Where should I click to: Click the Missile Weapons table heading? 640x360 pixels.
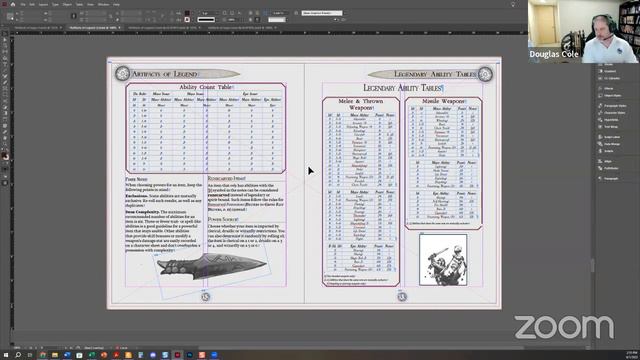click(443, 101)
